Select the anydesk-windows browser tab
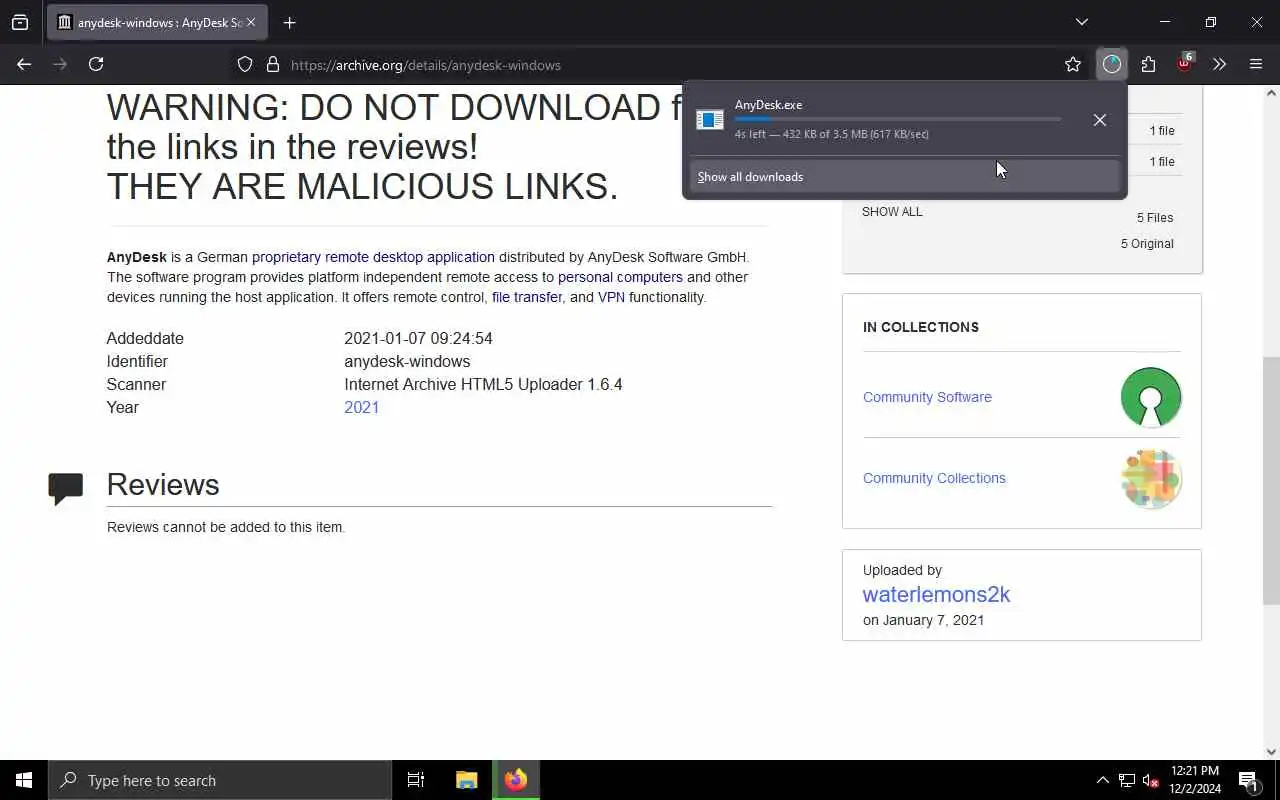The width and height of the screenshot is (1280, 800). click(x=157, y=22)
